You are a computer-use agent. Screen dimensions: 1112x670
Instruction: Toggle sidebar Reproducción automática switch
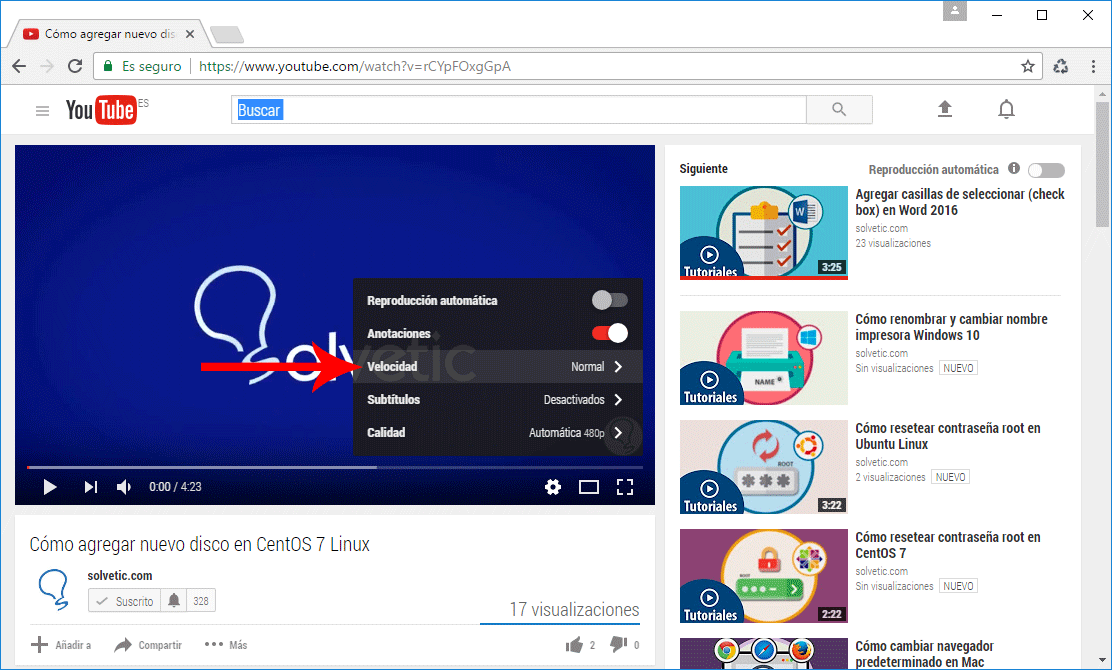[1047, 170]
